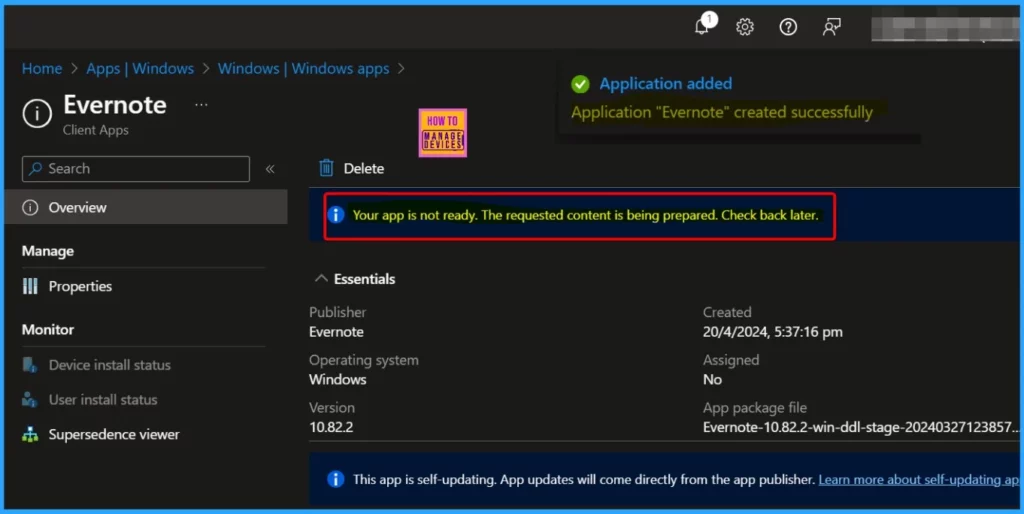Click info icon in self-updating banner
Image resolution: width=1024 pixels, height=514 pixels.
[336, 479]
